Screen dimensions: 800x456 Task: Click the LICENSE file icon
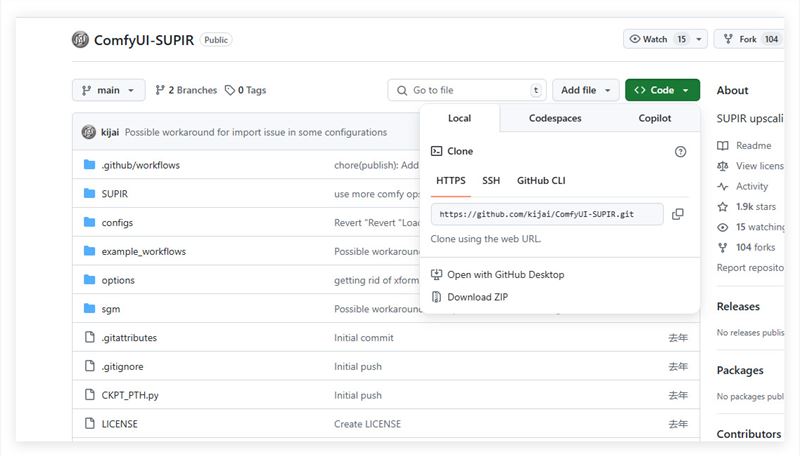coord(90,423)
